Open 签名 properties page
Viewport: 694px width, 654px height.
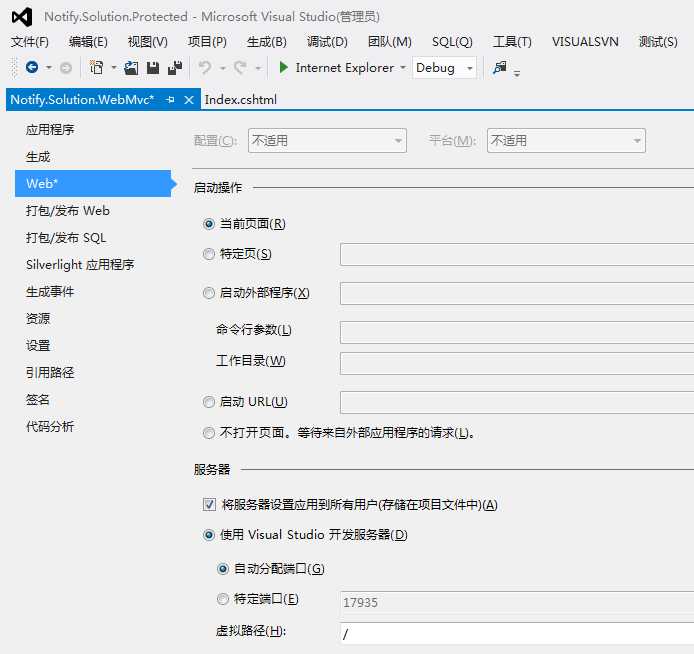pos(38,400)
